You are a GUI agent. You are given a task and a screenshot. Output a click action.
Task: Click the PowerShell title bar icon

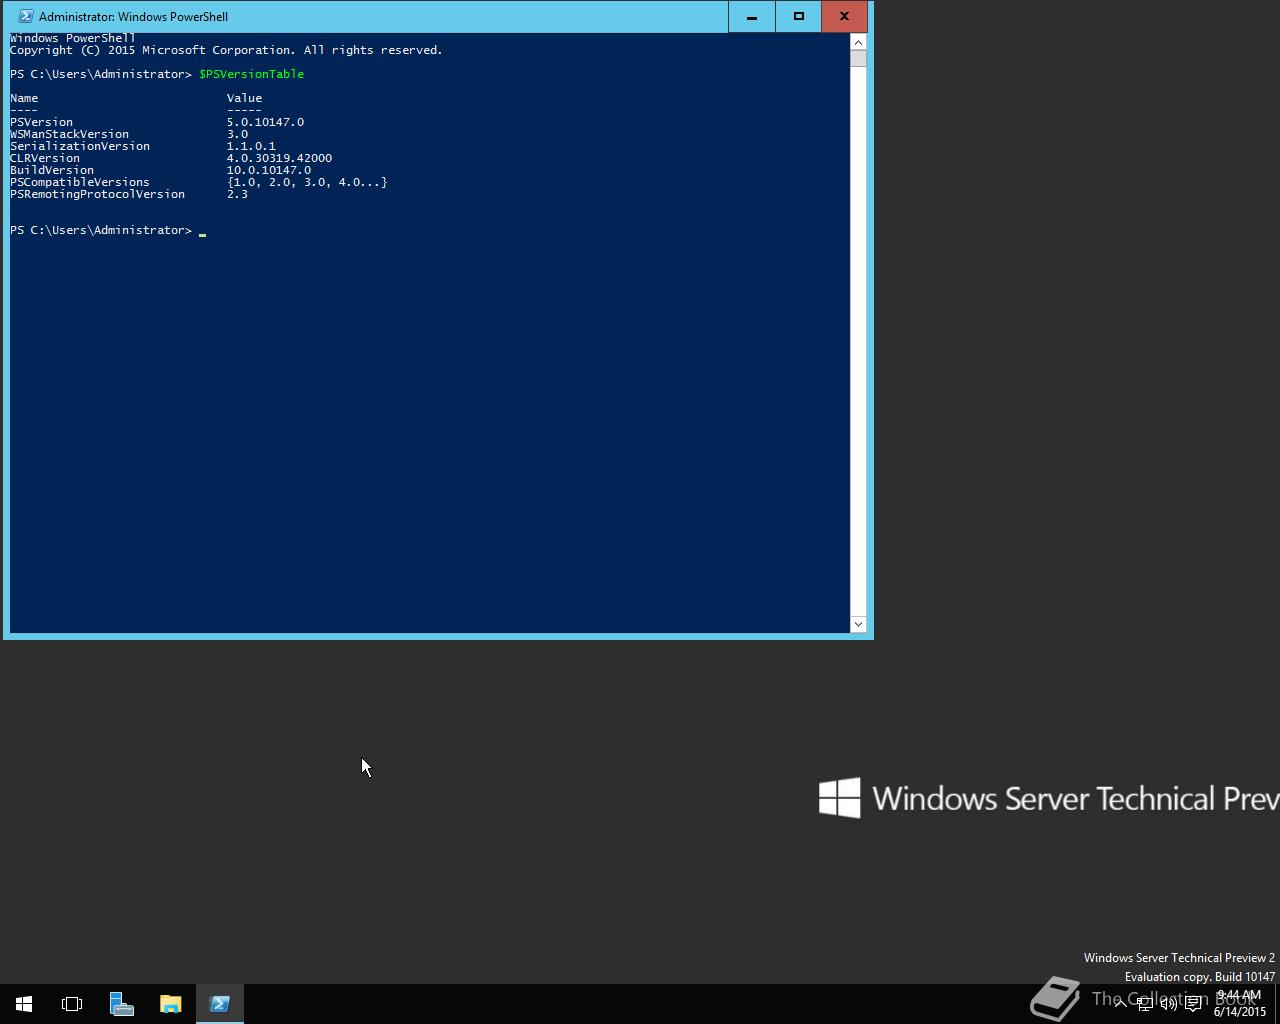click(25, 16)
